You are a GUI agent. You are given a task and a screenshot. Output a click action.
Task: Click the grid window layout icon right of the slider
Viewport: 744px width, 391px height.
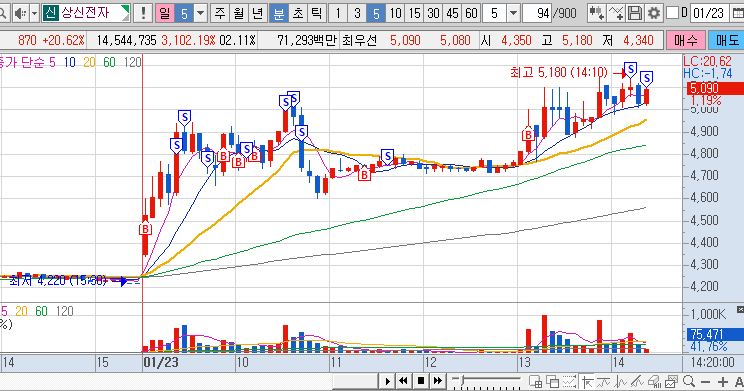(x=536, y=381)
